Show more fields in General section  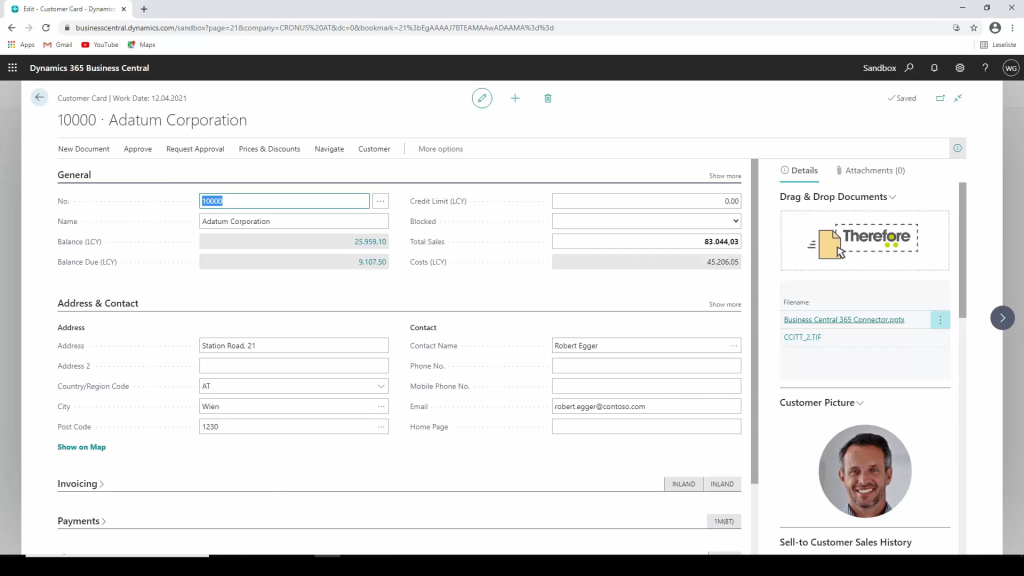[725, 176]
